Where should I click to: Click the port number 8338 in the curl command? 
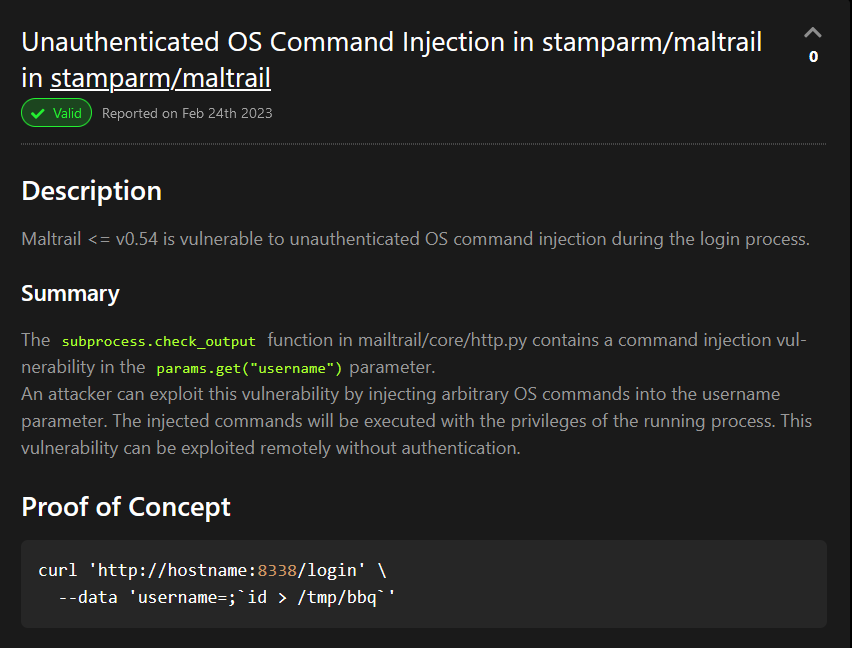pos(277,570)
